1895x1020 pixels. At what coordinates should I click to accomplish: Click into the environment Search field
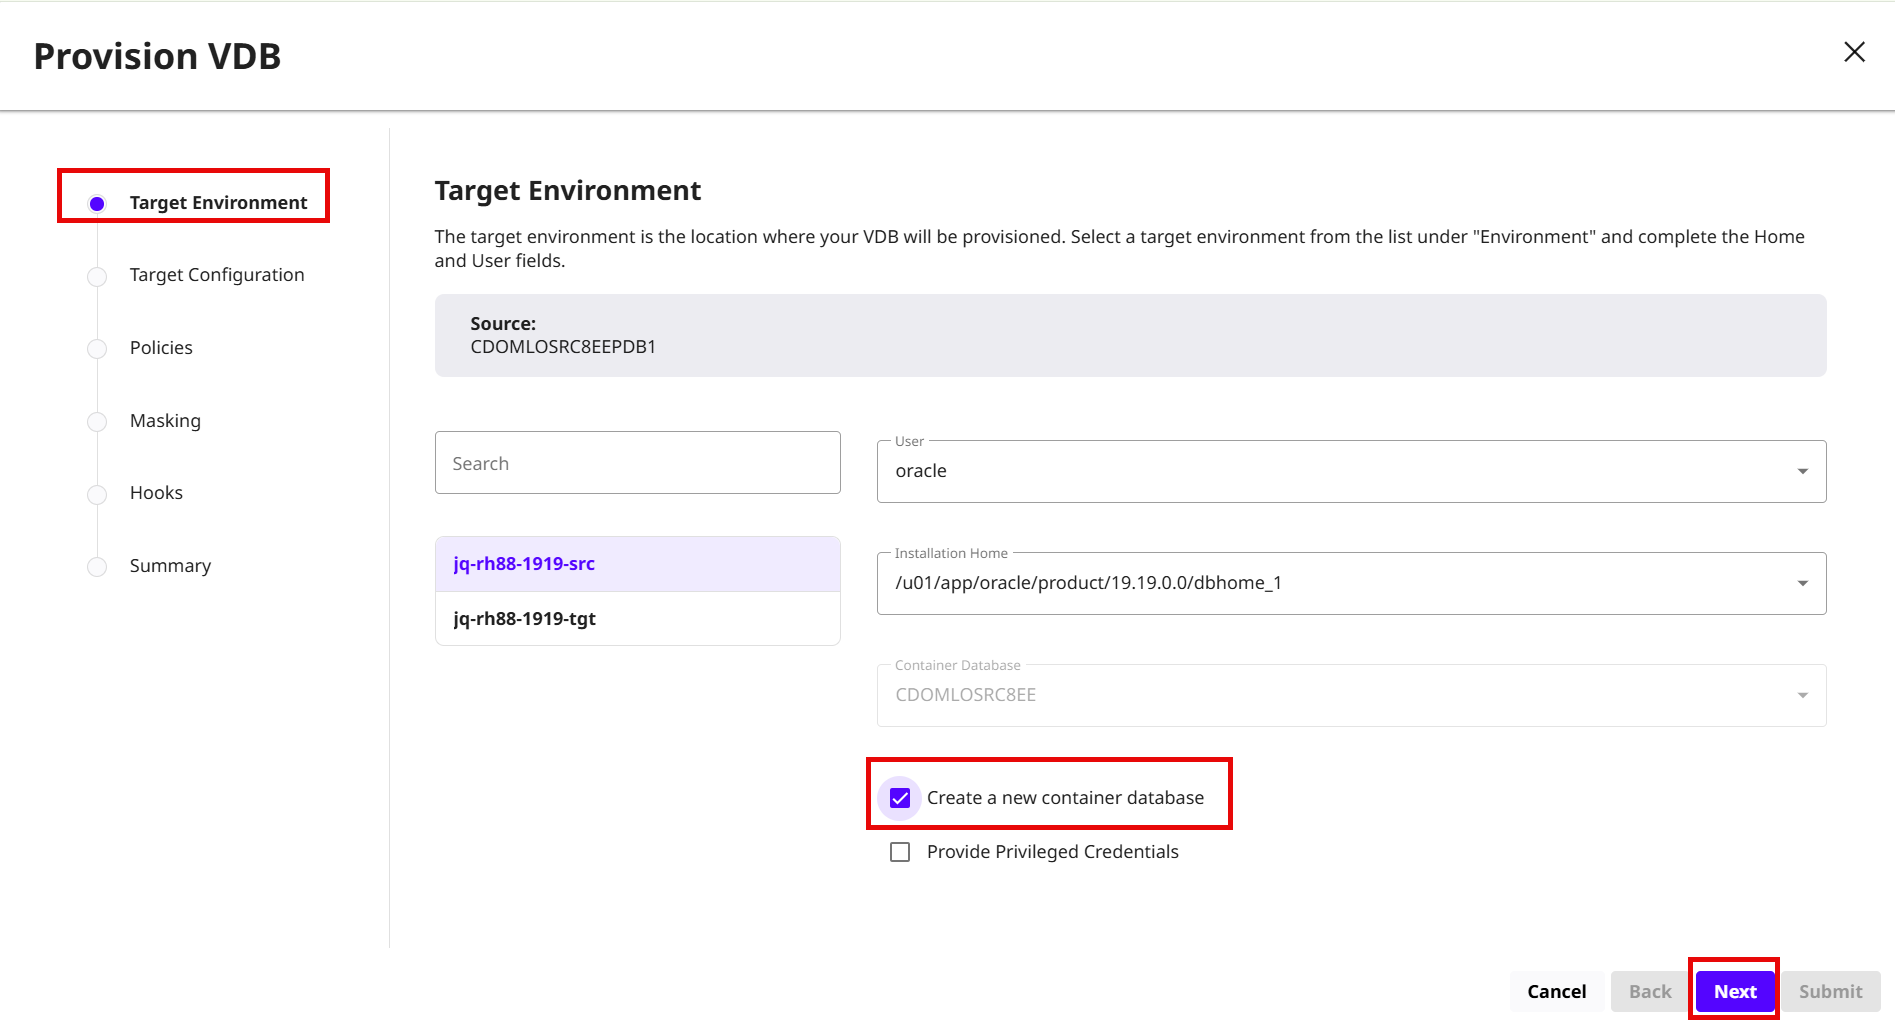(638, 463)
